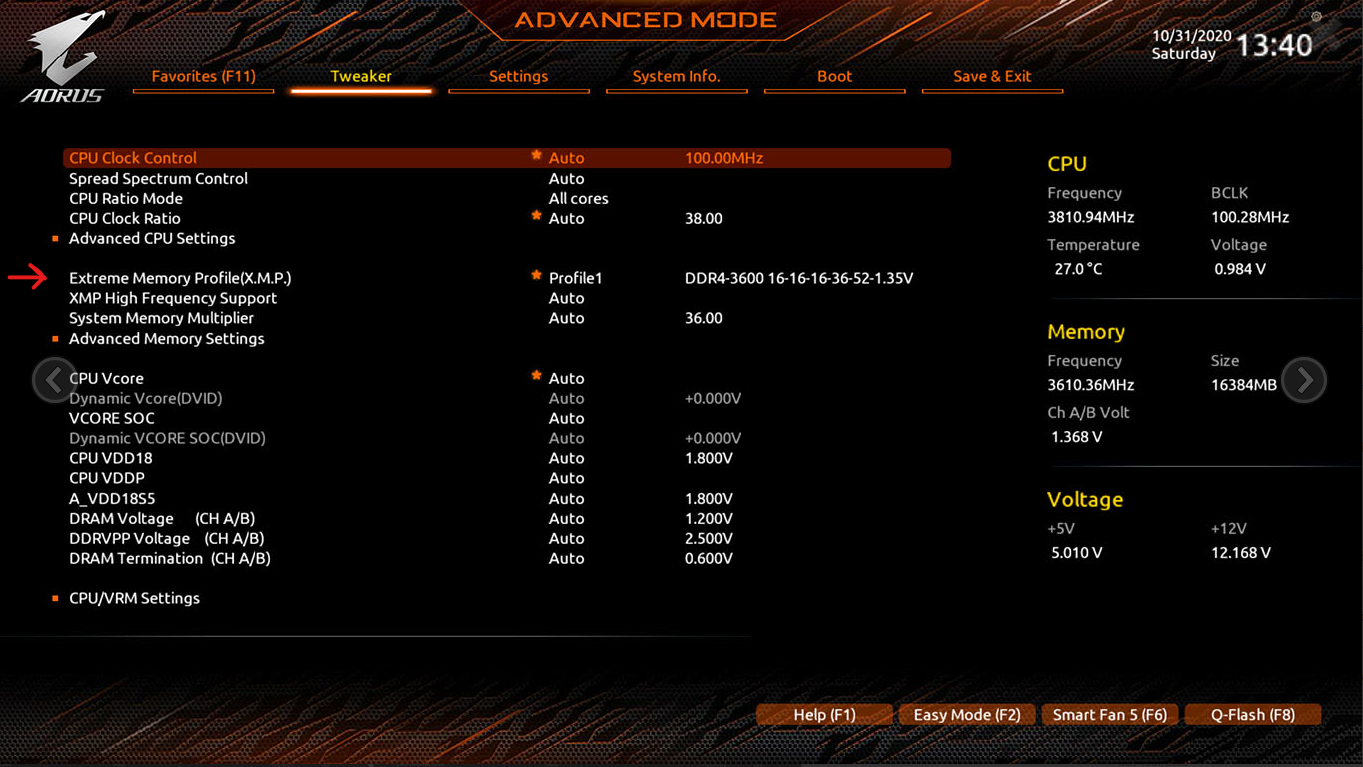
Task: Click the submenu square beside CPU/VRM Settings
Action: point(56,598)
